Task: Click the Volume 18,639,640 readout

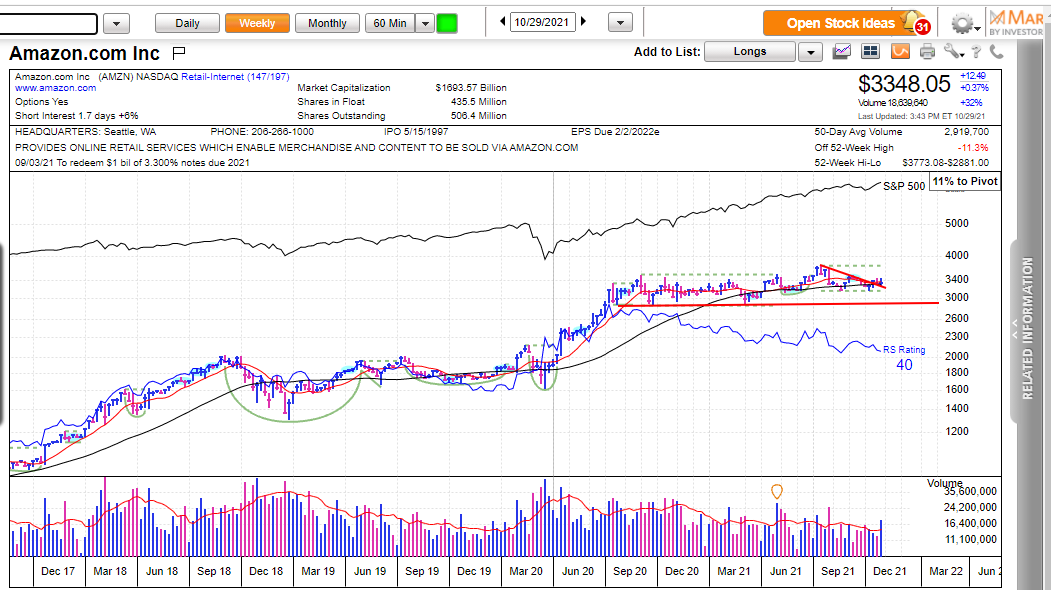Action: pyautogui.click(x=893, y=103)
